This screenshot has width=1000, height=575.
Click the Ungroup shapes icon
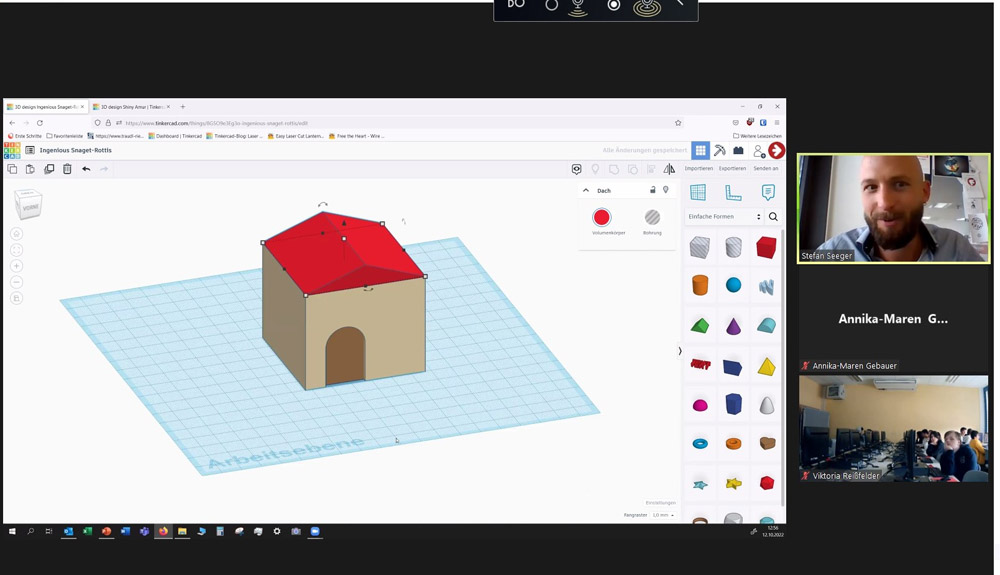(x=633, y=169)
